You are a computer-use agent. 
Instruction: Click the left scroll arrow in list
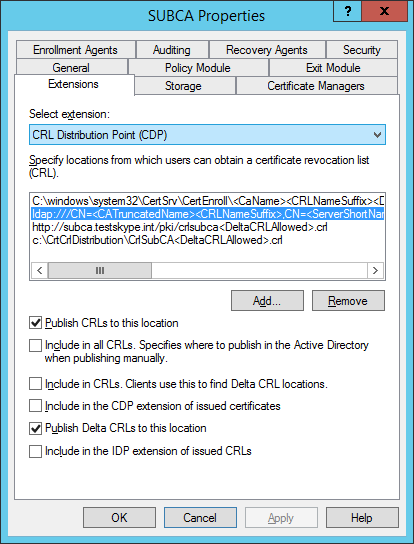40,270
